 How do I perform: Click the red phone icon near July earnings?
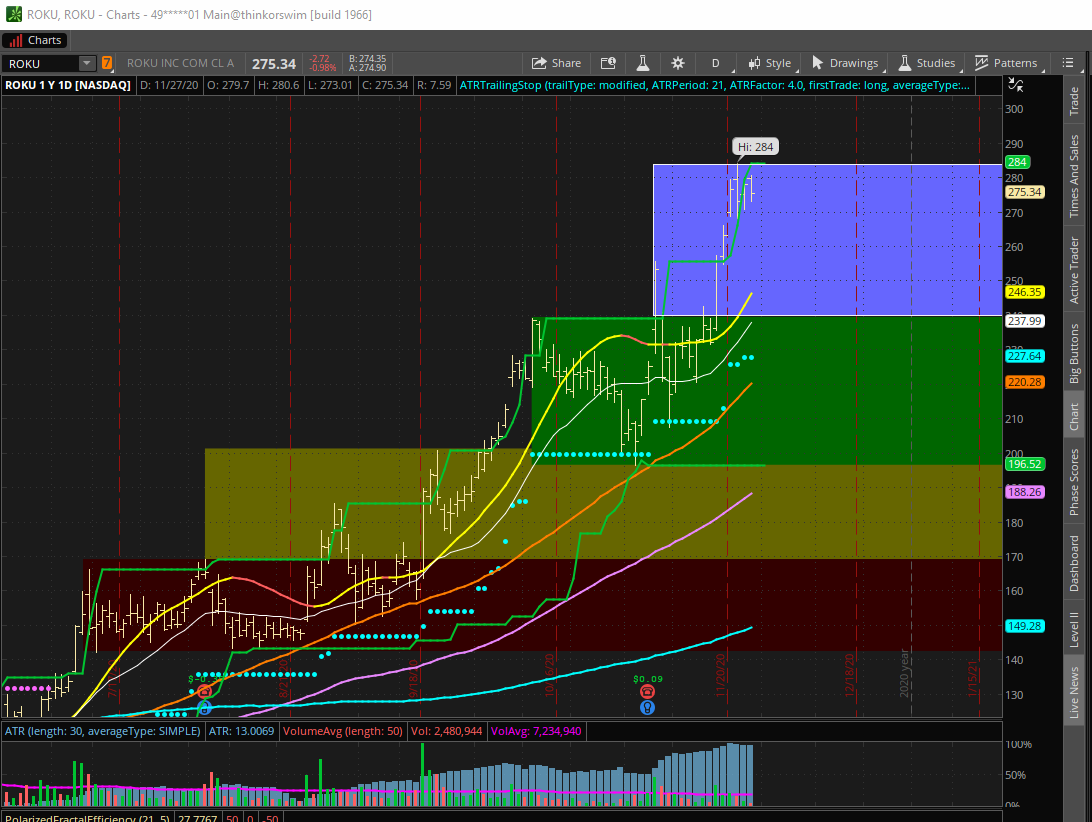(204, 692)
